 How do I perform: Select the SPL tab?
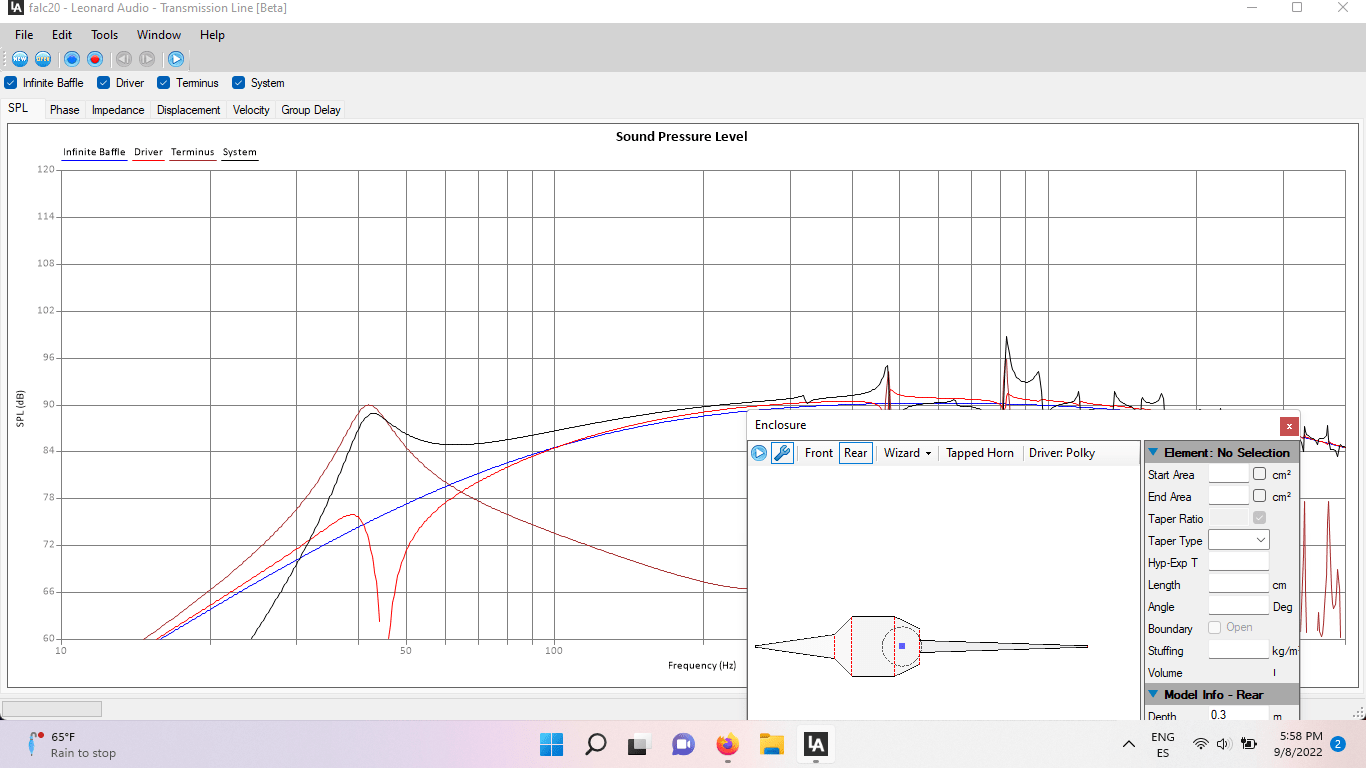click(18, 108)
